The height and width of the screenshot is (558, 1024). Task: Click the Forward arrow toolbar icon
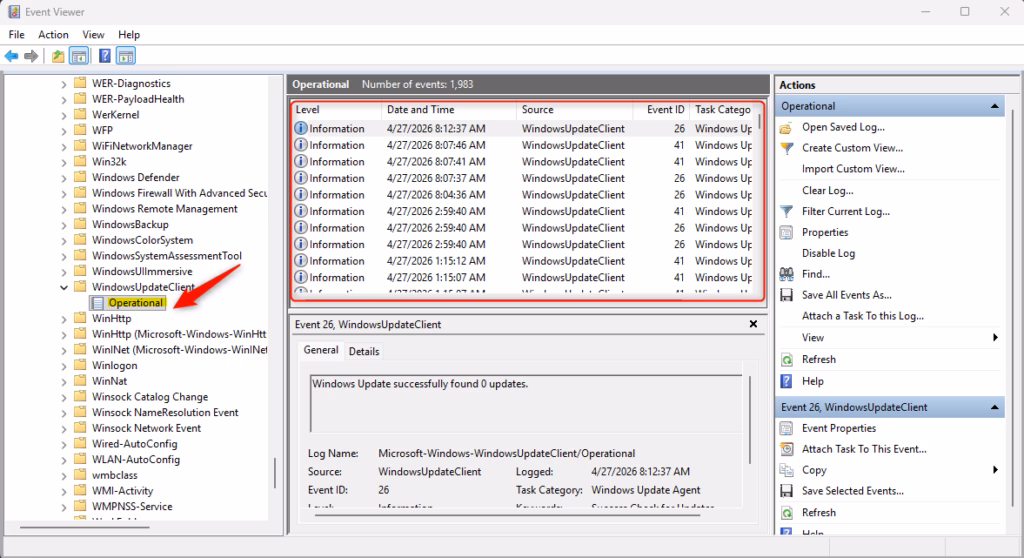[31, 56]
